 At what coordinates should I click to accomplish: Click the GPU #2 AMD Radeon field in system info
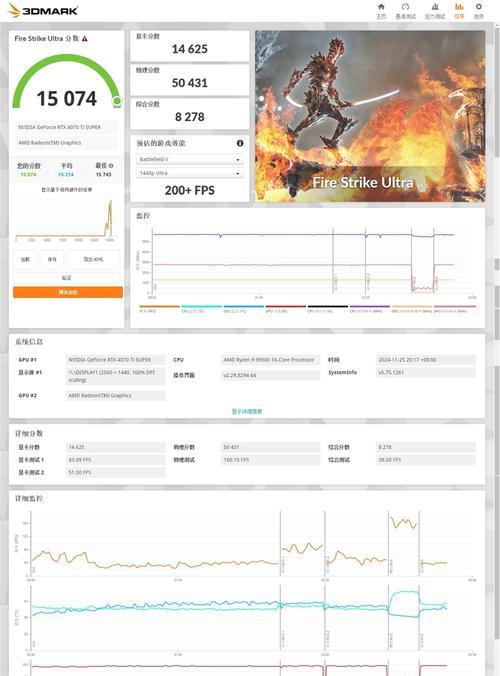[115, 395]
